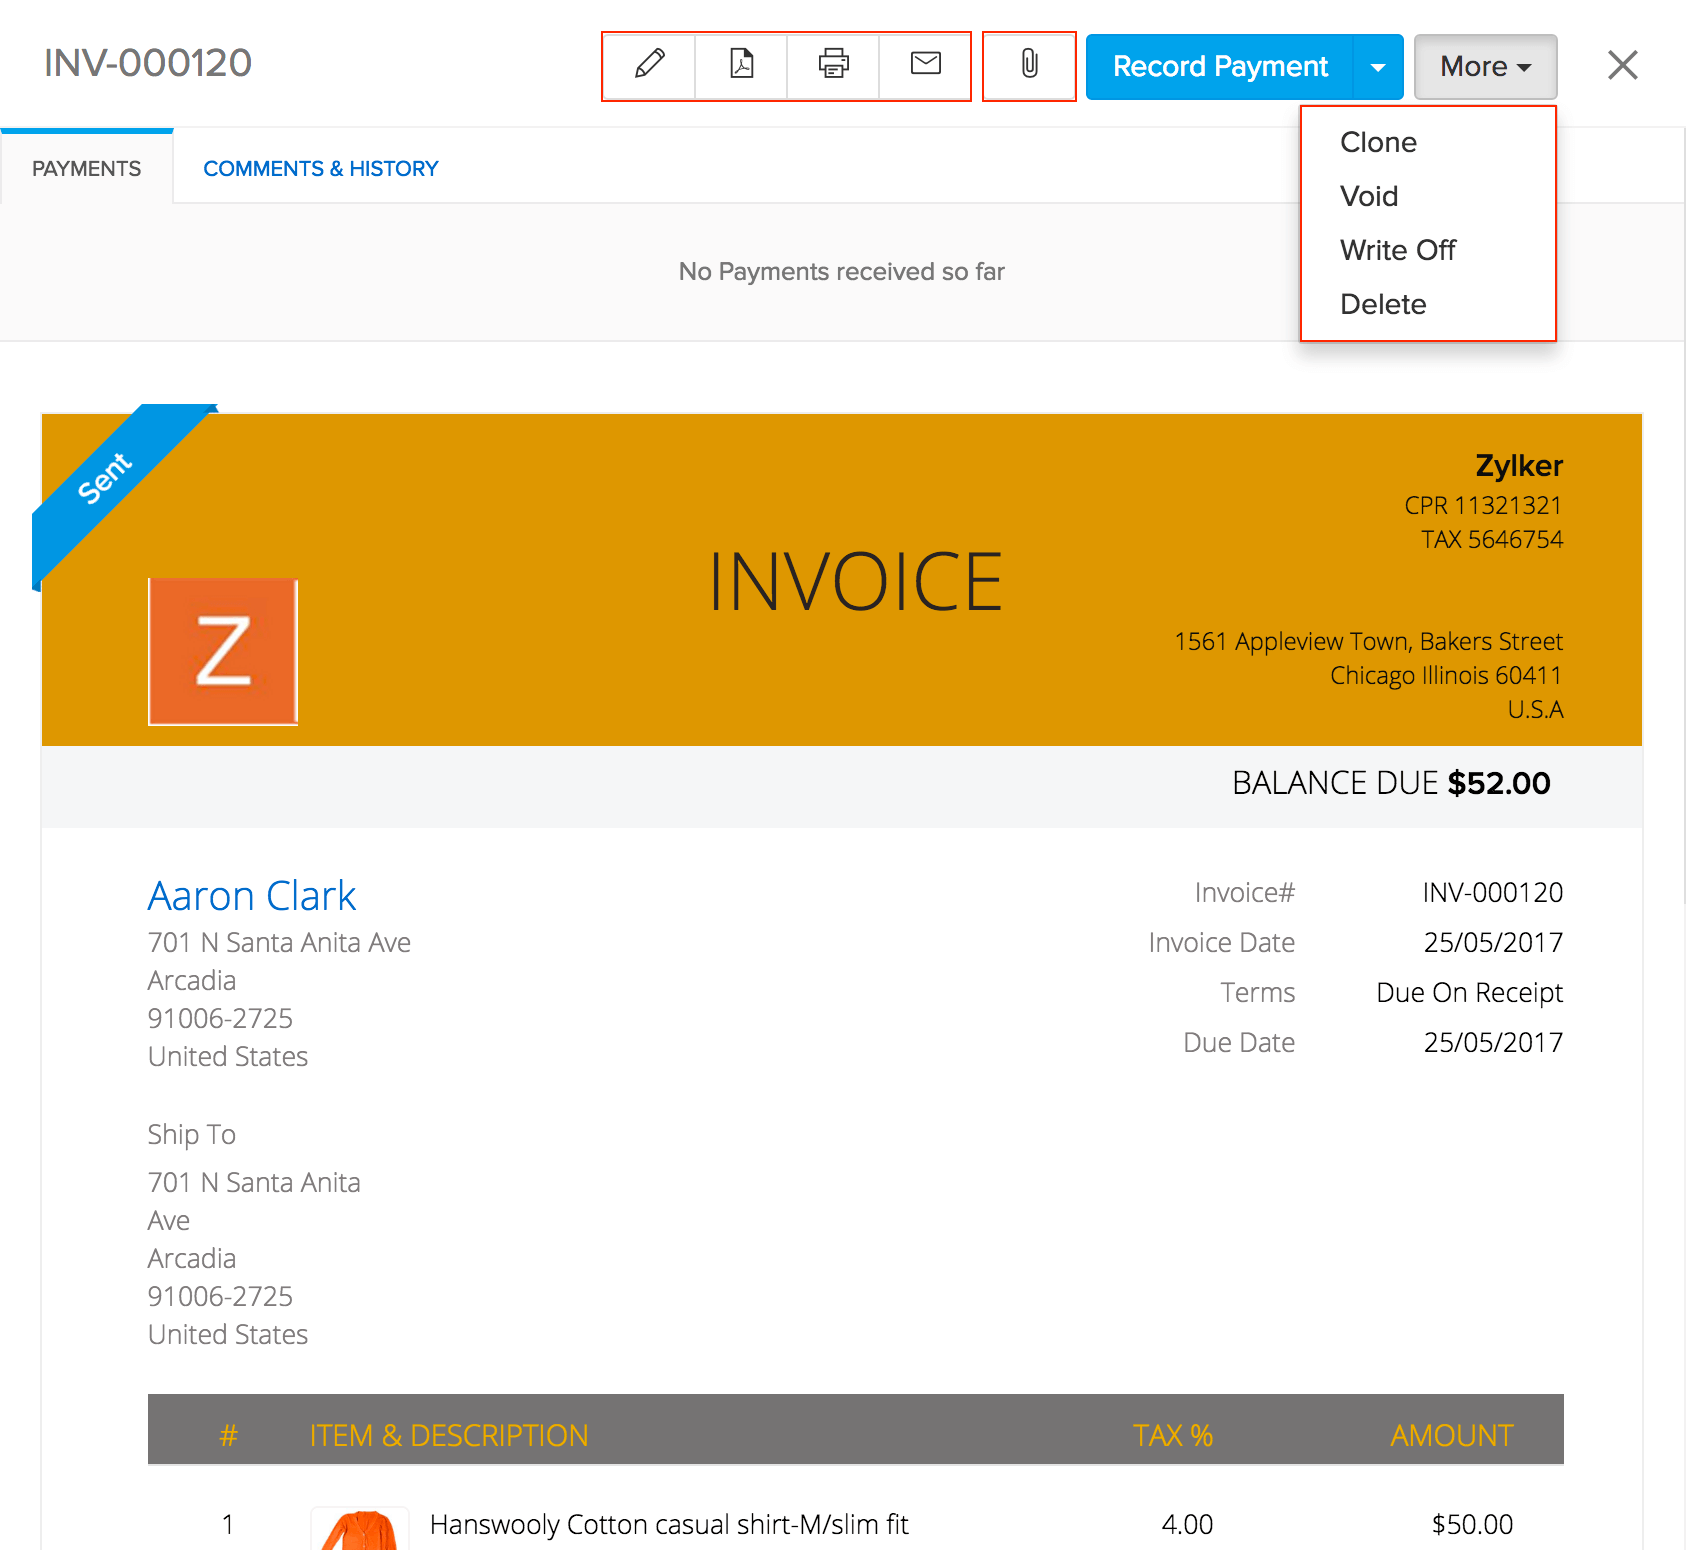The width and height of the screenshot is (1686, 1550).
Task: Open the Record Payment dropdown arrow
Action: coord(1379,66)
